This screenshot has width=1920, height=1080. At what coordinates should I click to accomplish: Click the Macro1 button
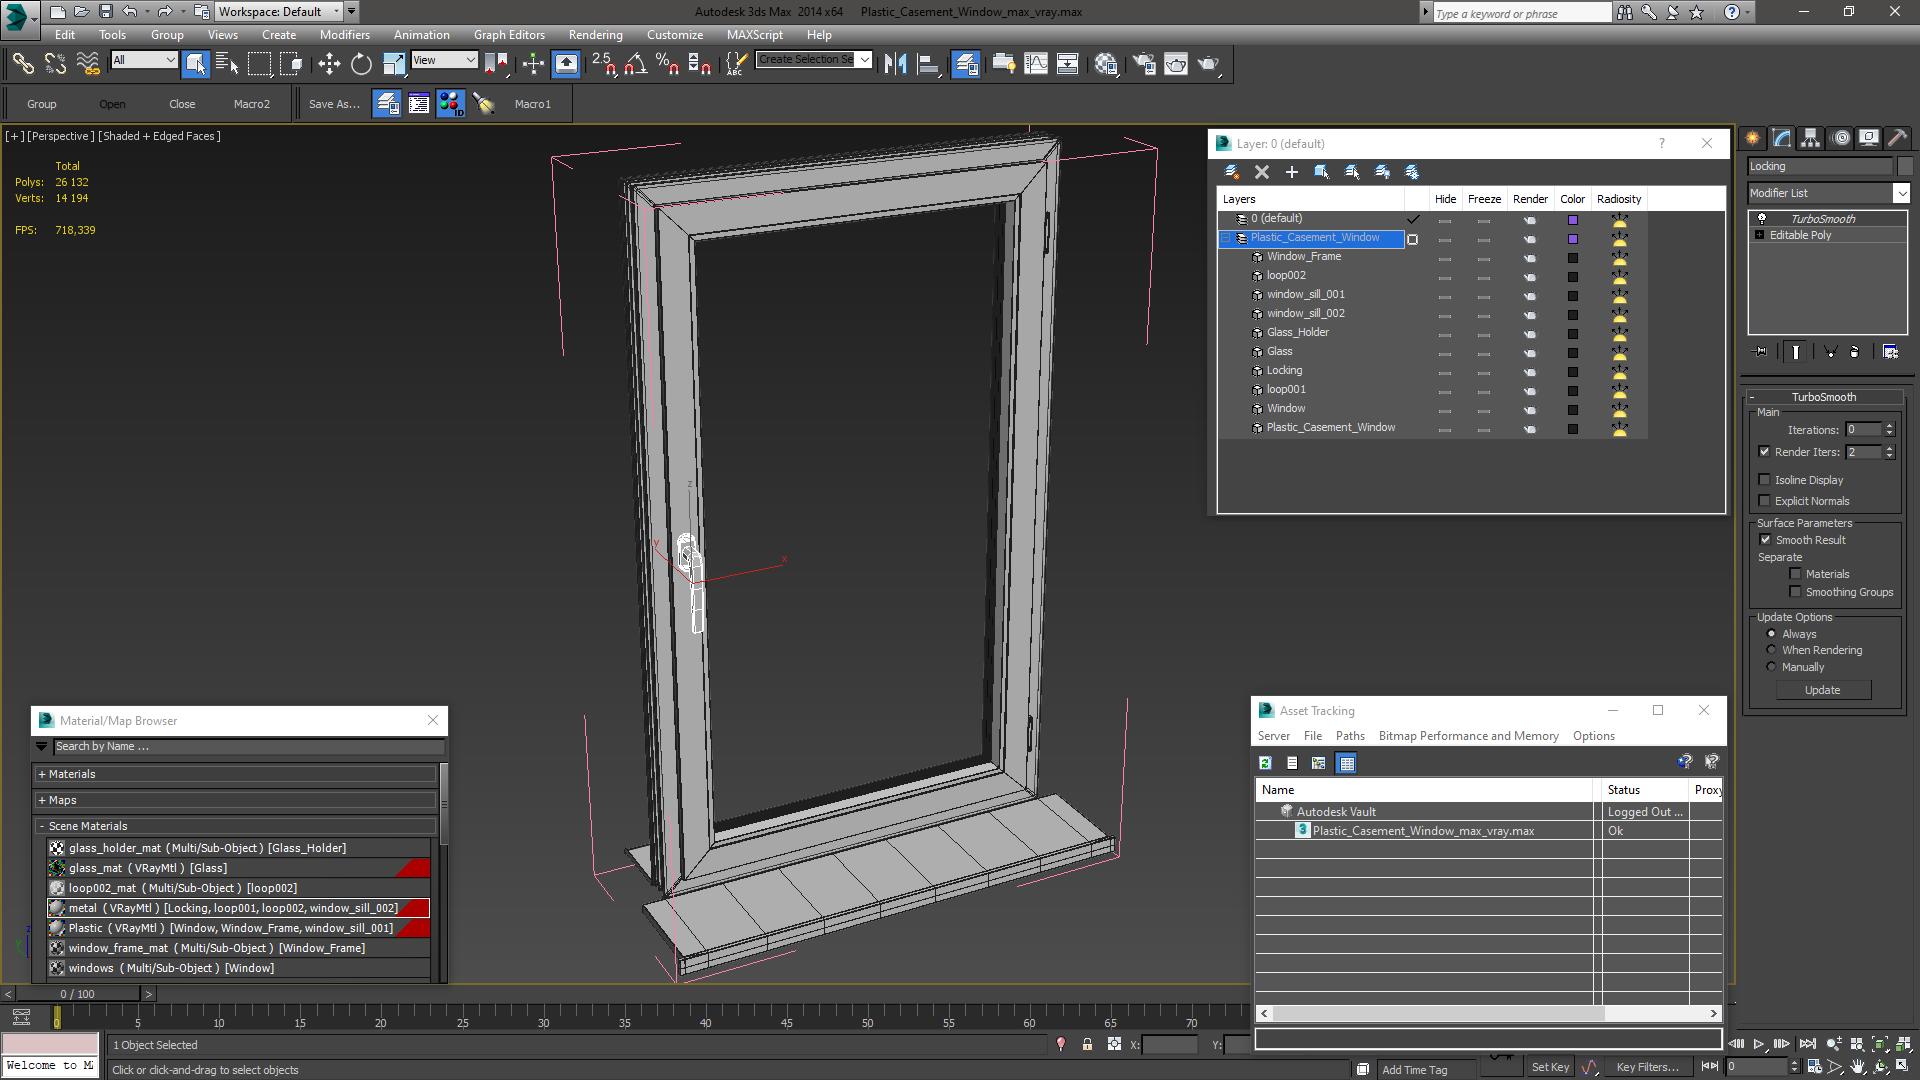[532, 104]
